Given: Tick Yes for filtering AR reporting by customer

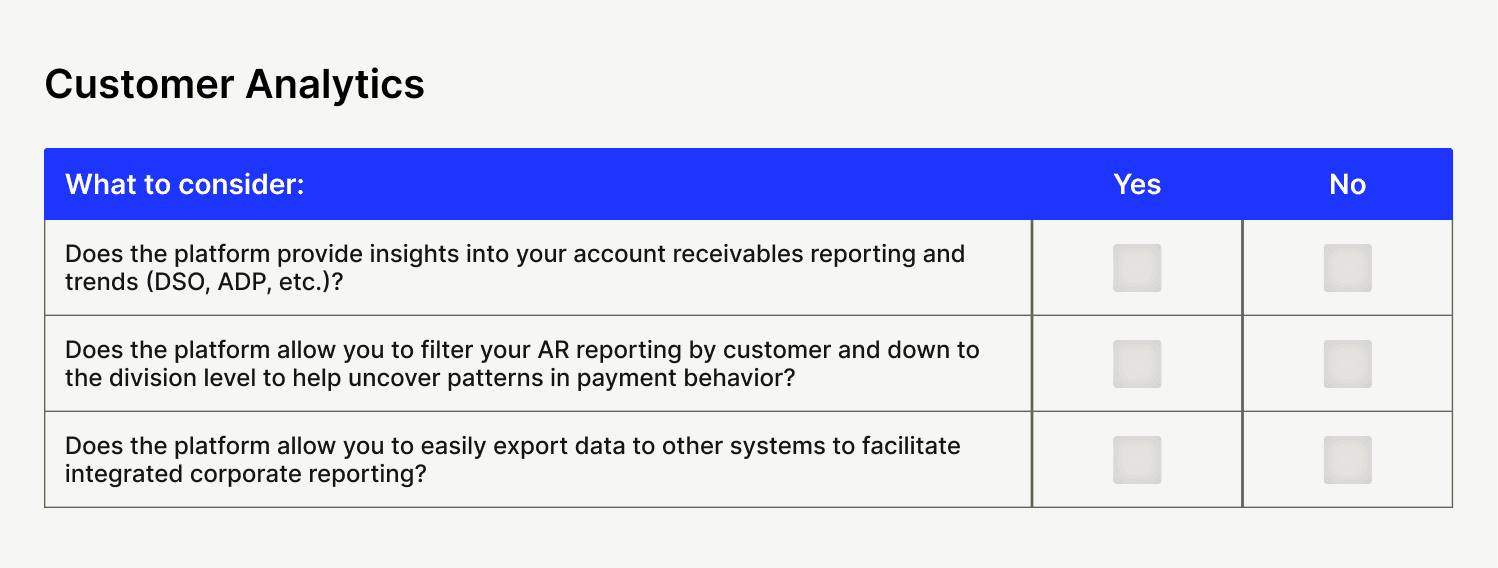Looking at the screenshot, I should [1137, 364].
